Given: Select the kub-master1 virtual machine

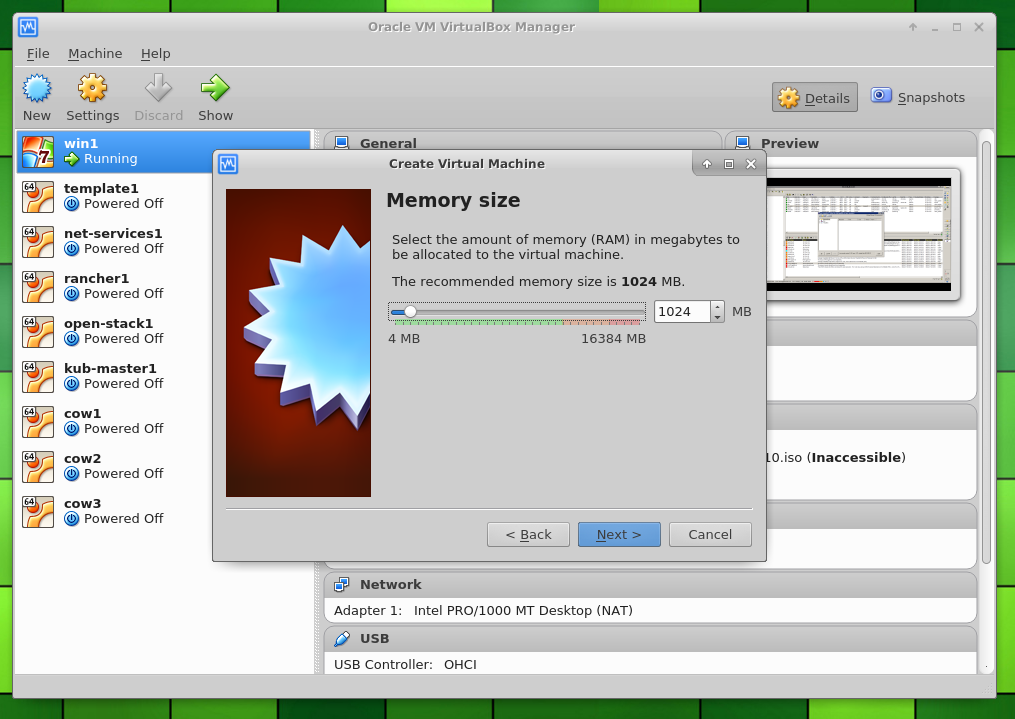Looking at the screenshot, I should click(x=164, y=377).
